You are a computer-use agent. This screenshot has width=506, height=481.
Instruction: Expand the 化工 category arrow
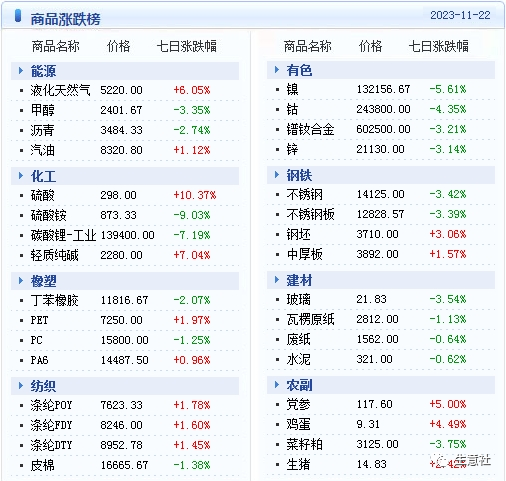pos(21,176)
